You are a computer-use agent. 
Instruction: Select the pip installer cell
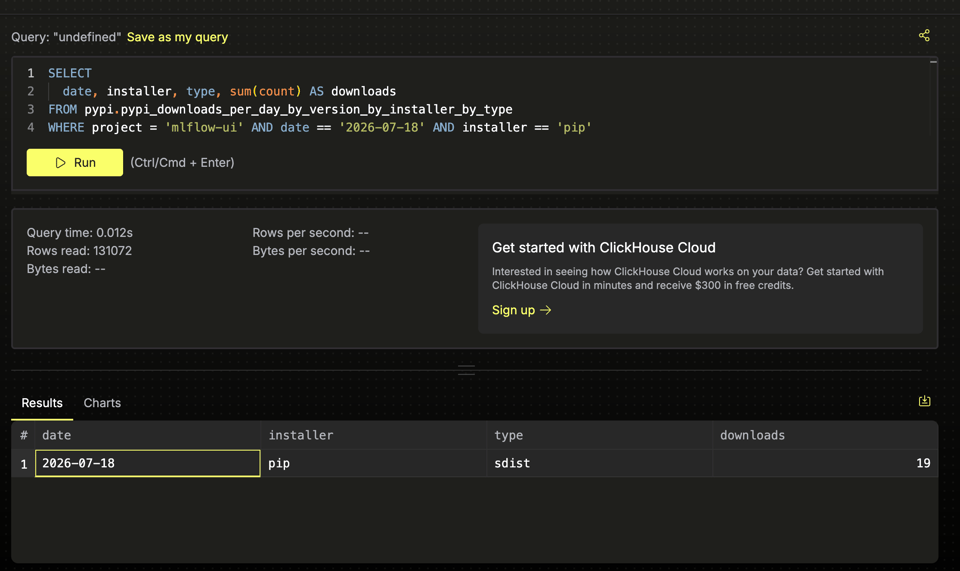(x=373, y=463)
